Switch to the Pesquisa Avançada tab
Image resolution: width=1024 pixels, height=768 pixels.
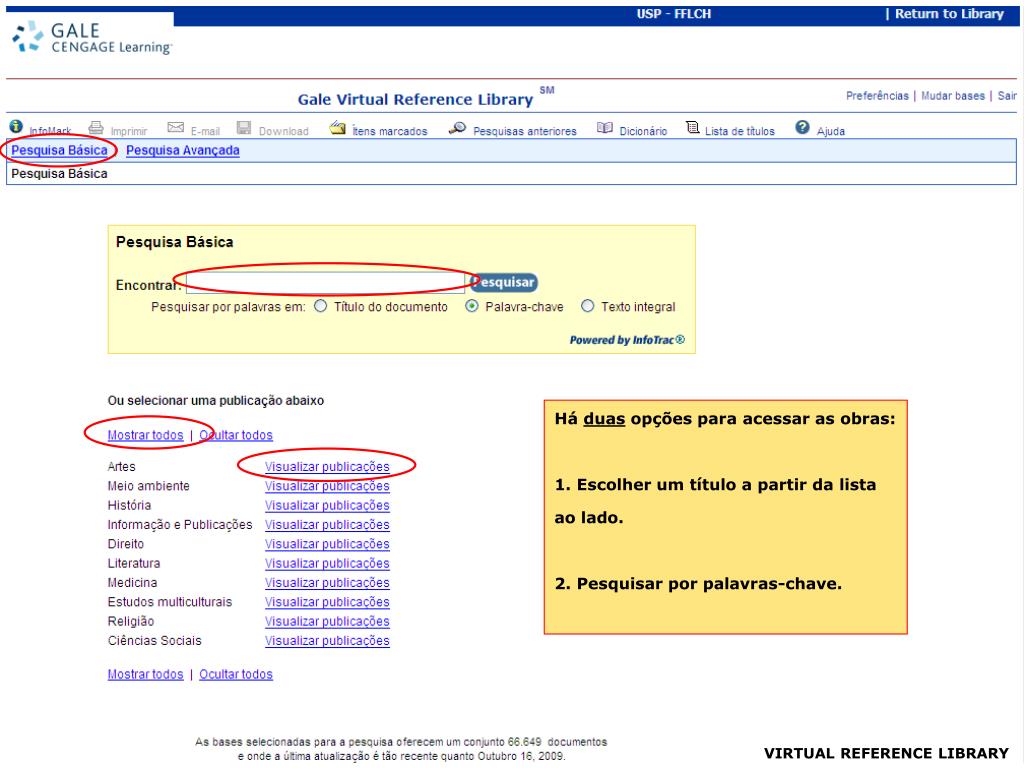[183, 150]
